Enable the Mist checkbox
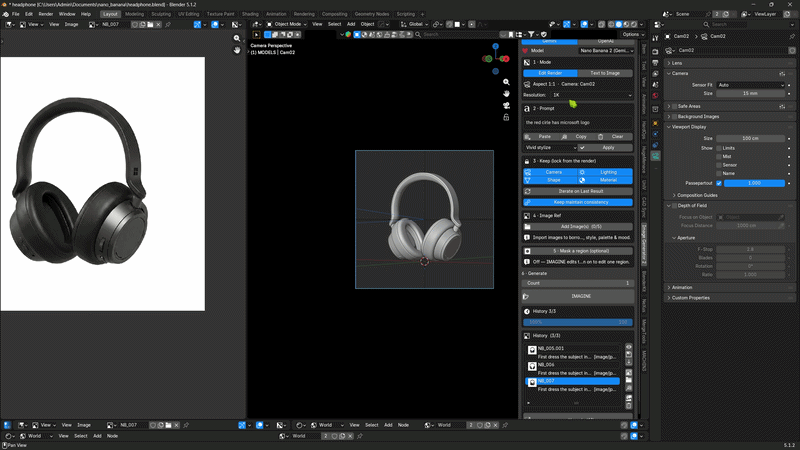This screenshot has height=450, width=800. [719, 157]
